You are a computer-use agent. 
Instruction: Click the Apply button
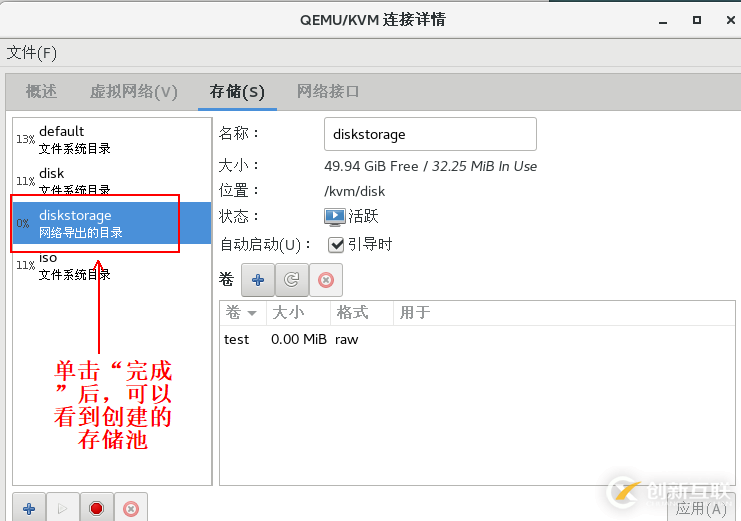point(702,508)
